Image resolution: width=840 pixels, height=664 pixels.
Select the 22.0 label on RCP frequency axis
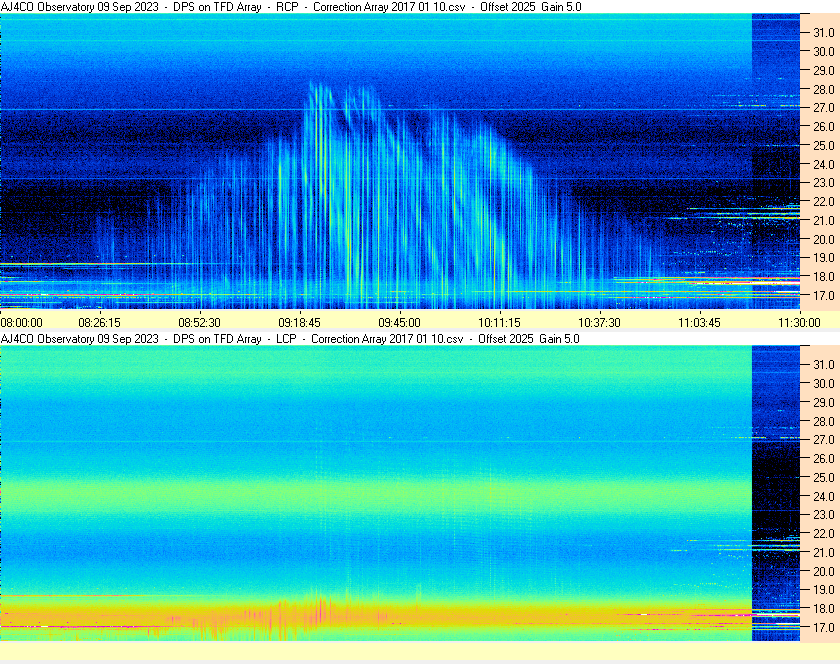click(824, 202)
